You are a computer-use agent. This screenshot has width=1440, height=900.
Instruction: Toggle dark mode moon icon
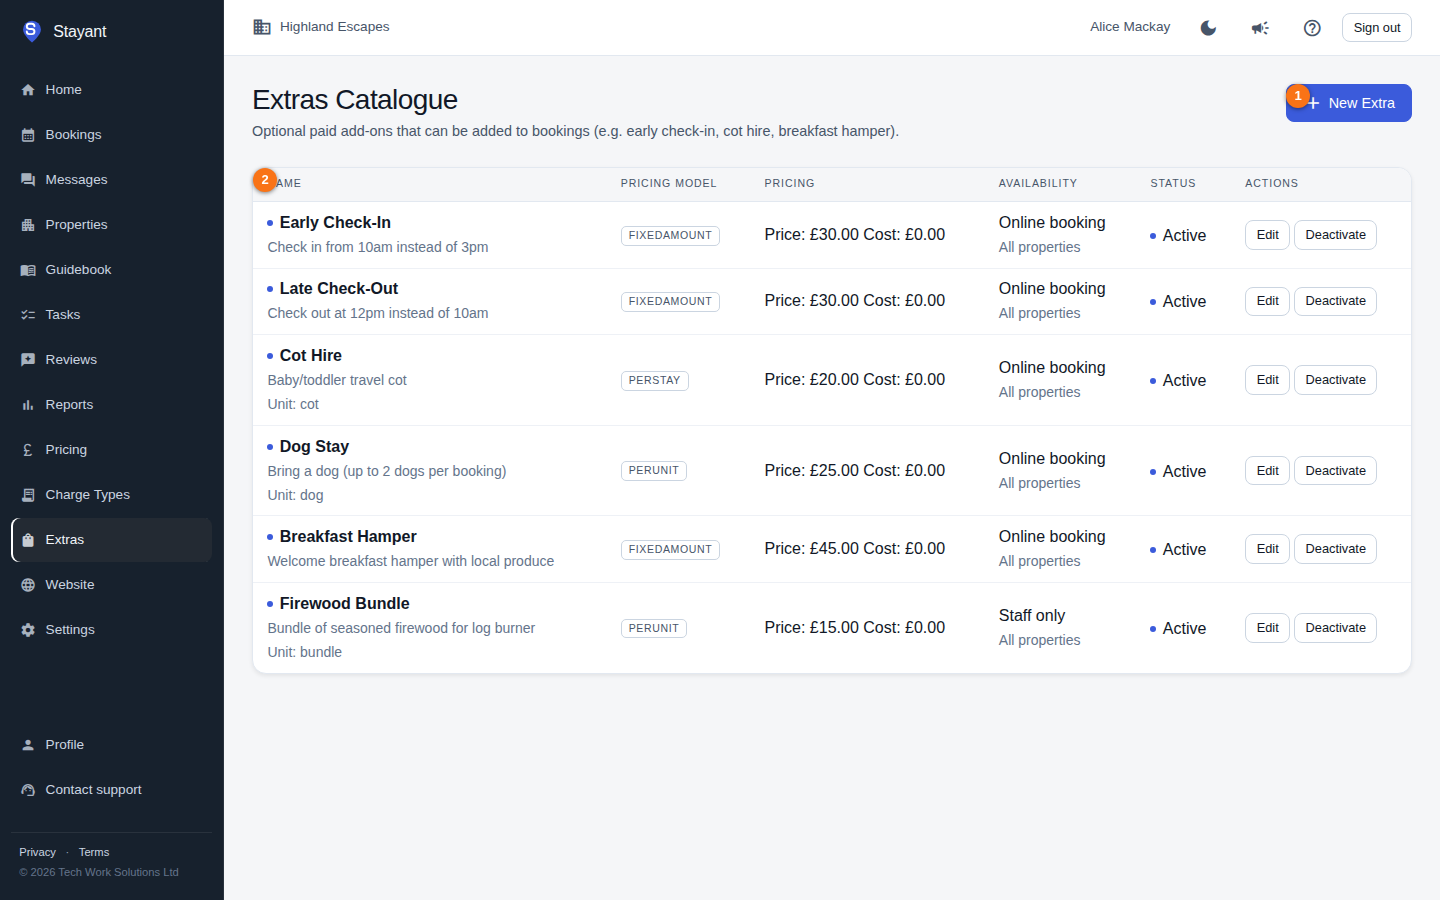1208,28
